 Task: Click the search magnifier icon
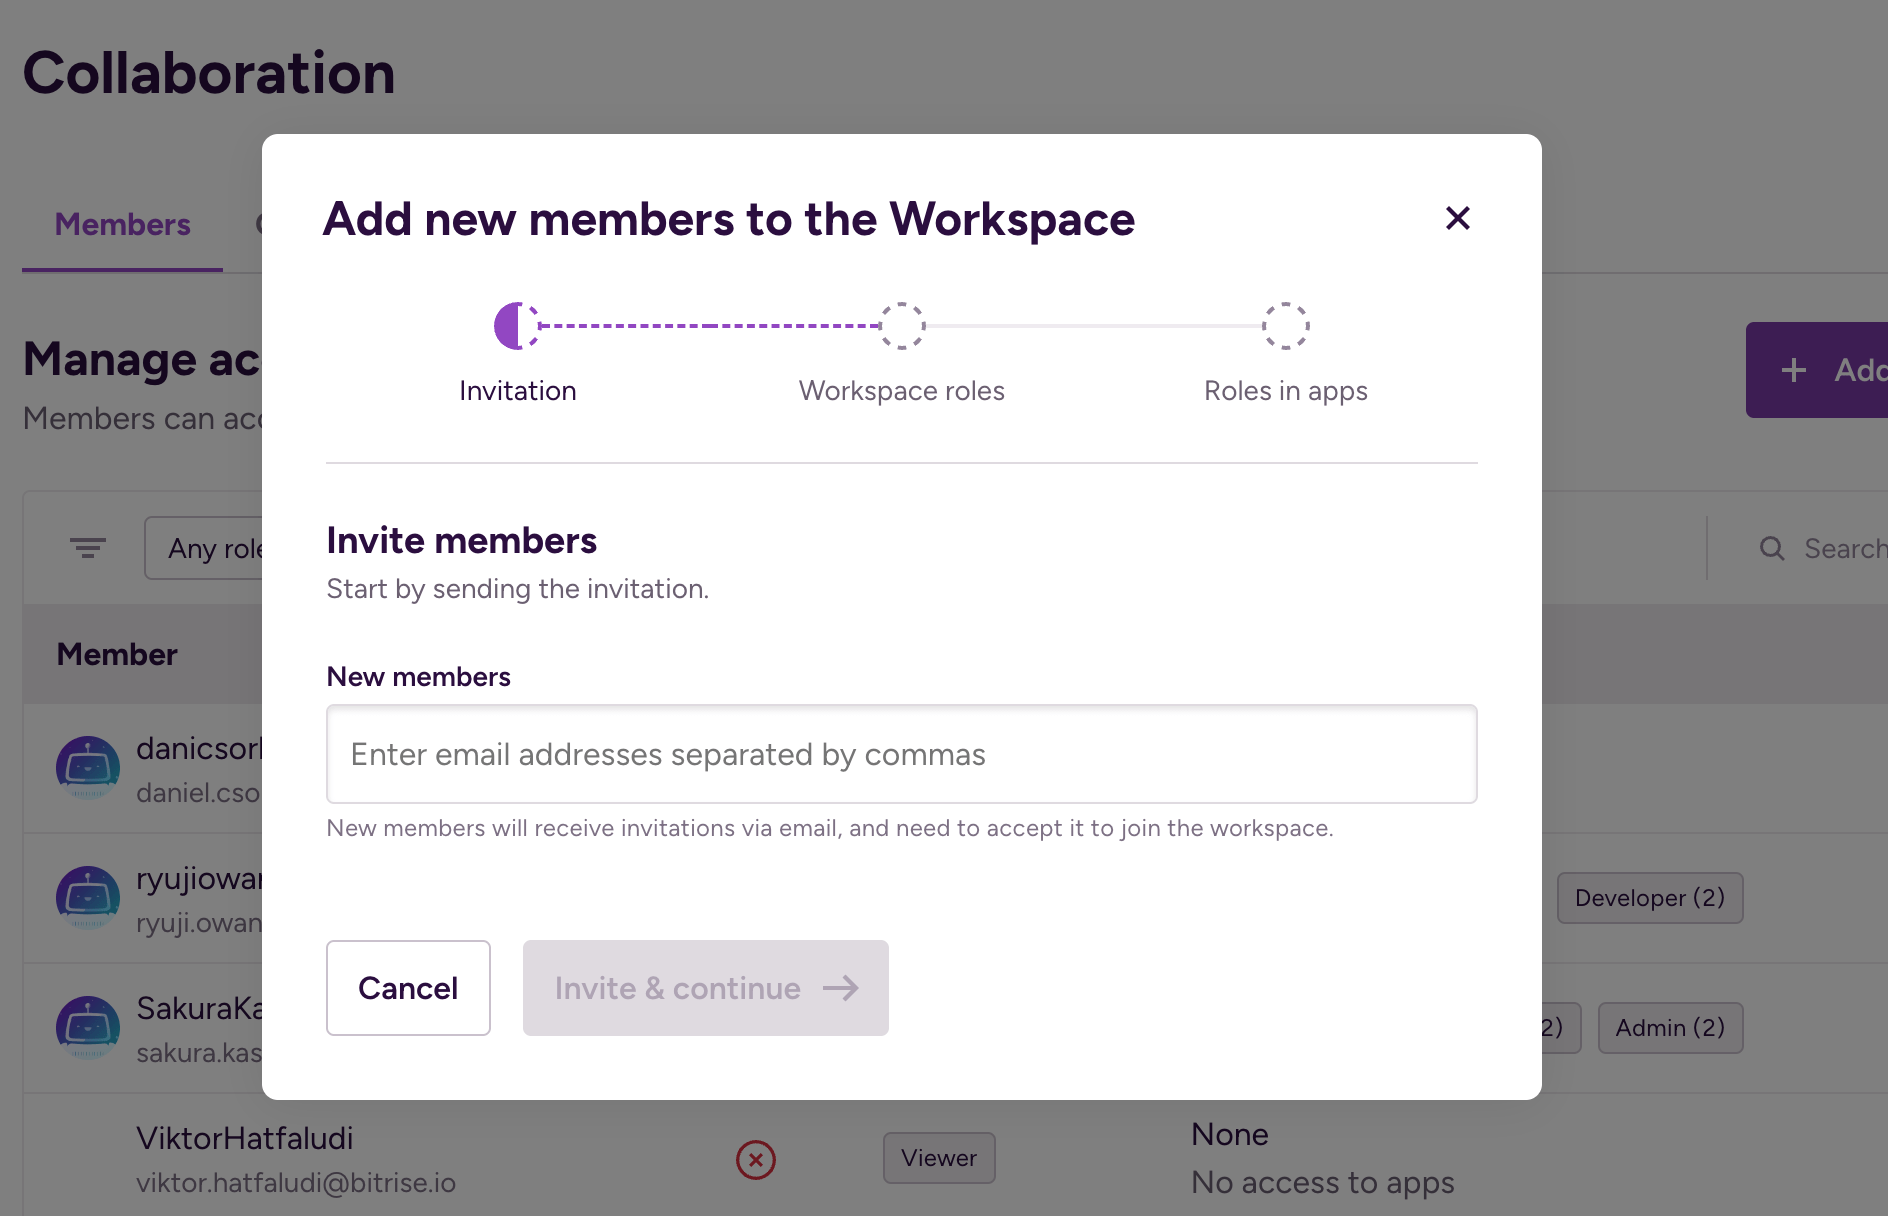click(1771, 547)
